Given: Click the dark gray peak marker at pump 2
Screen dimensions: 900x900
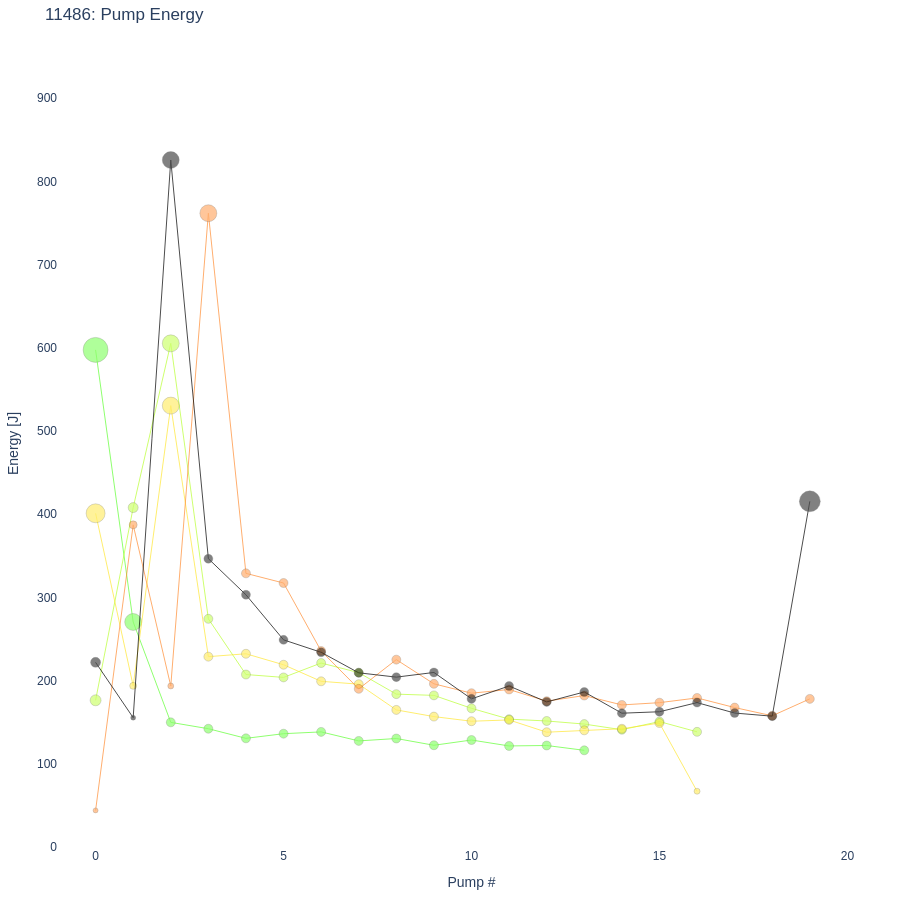Looking at the screenshot, I should click(171, 160).
